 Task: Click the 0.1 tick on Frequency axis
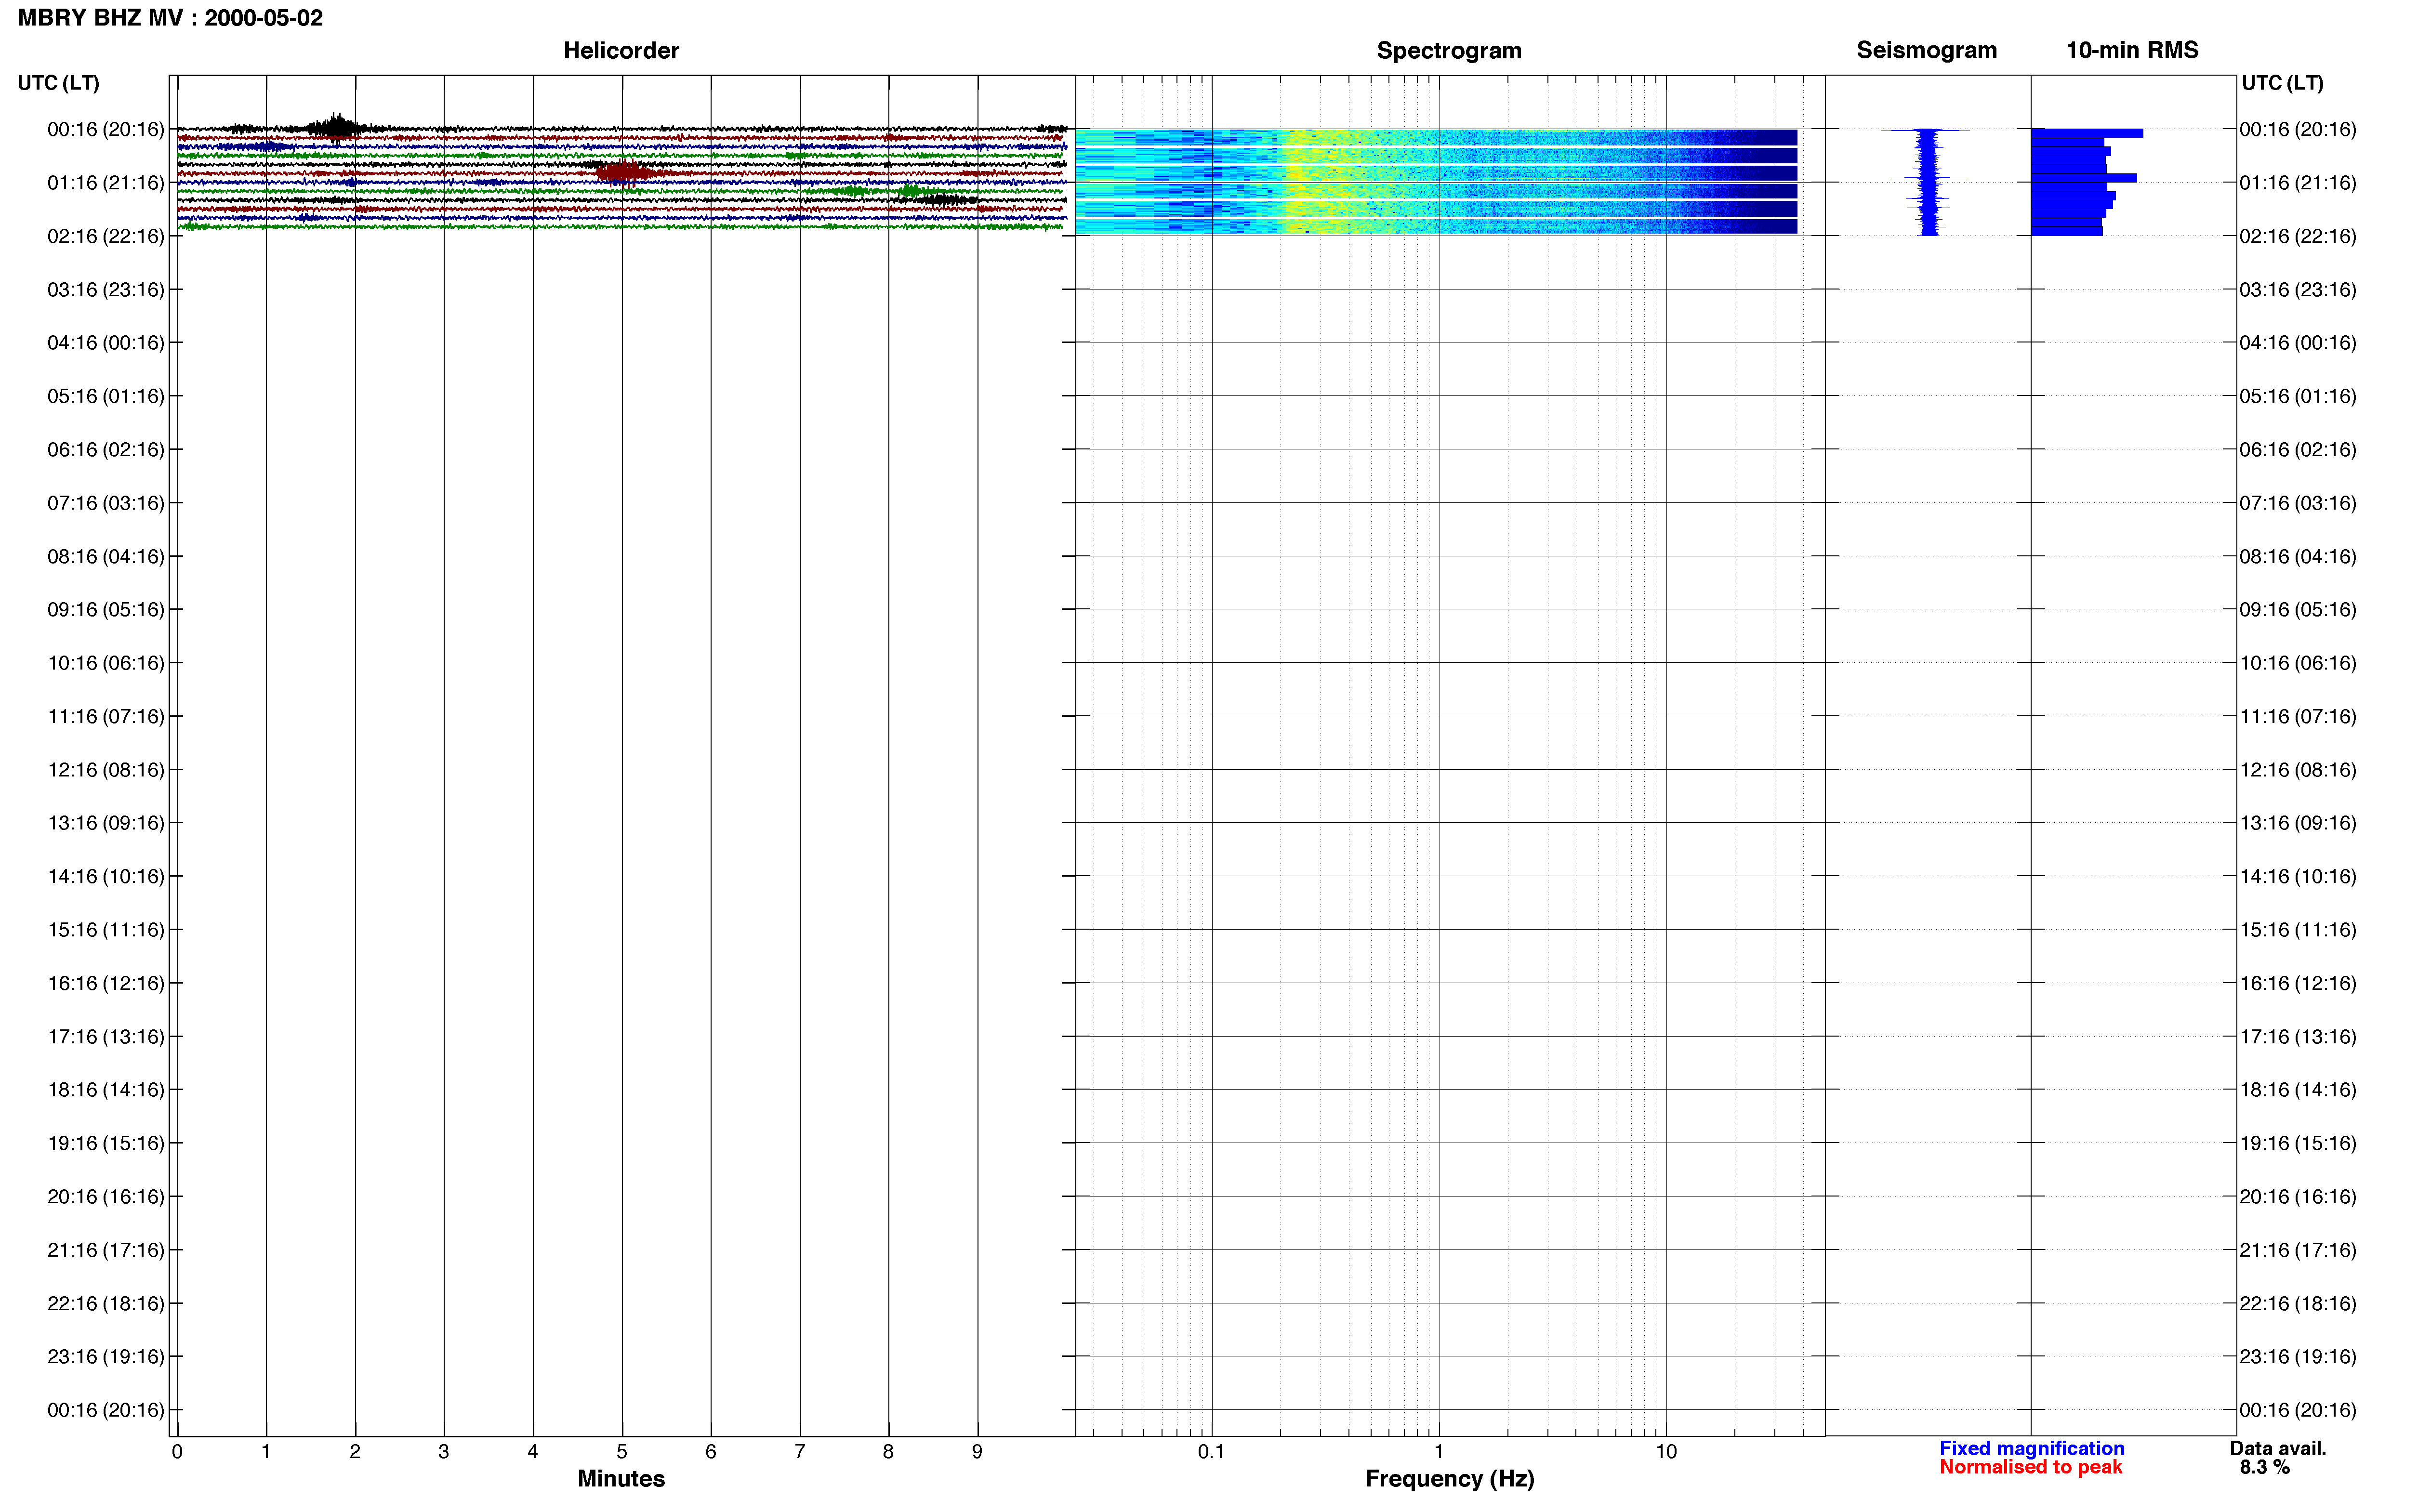point(1211,1452)
